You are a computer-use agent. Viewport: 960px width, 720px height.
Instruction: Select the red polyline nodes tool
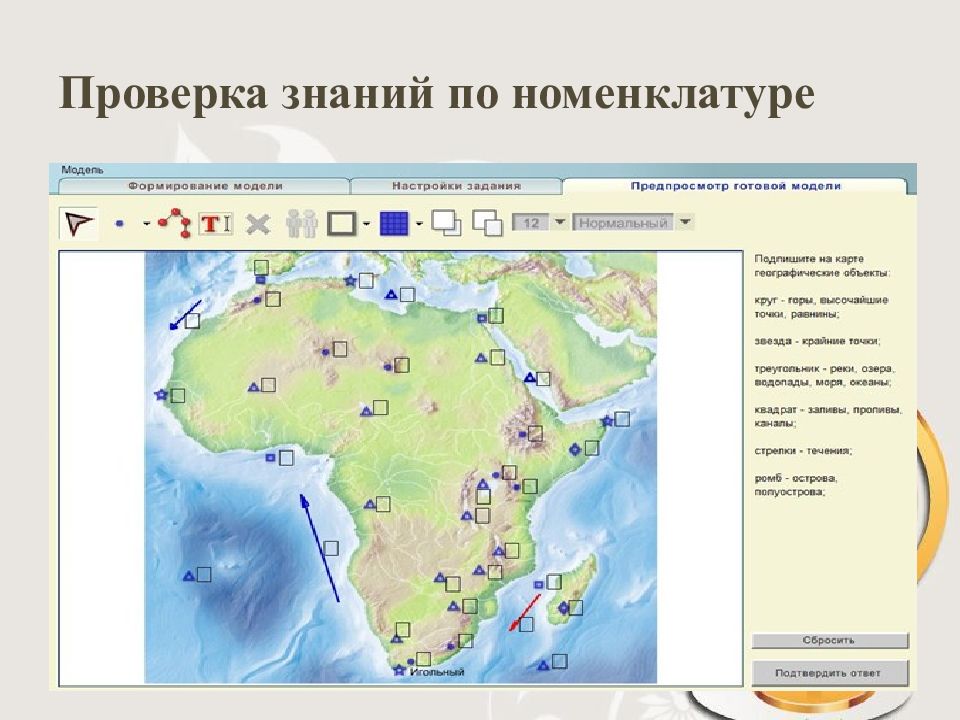pos(174,223)
